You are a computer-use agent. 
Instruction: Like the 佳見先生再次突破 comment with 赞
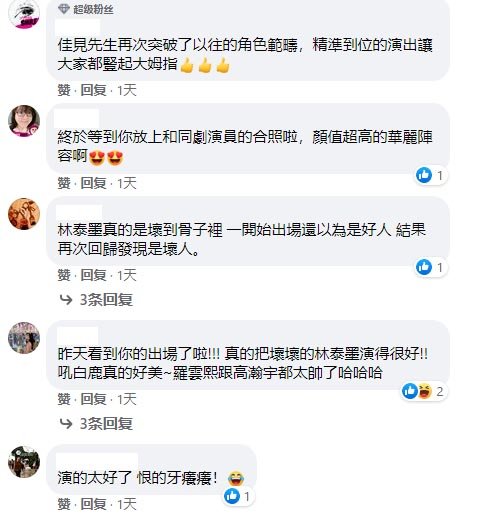(64, 90)
